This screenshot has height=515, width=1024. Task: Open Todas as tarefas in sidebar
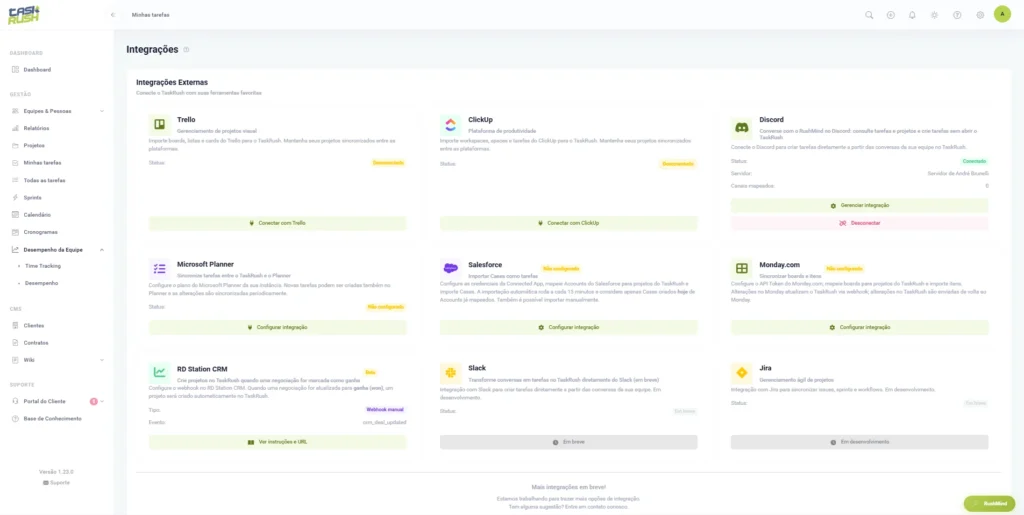[x=44, y=180]
